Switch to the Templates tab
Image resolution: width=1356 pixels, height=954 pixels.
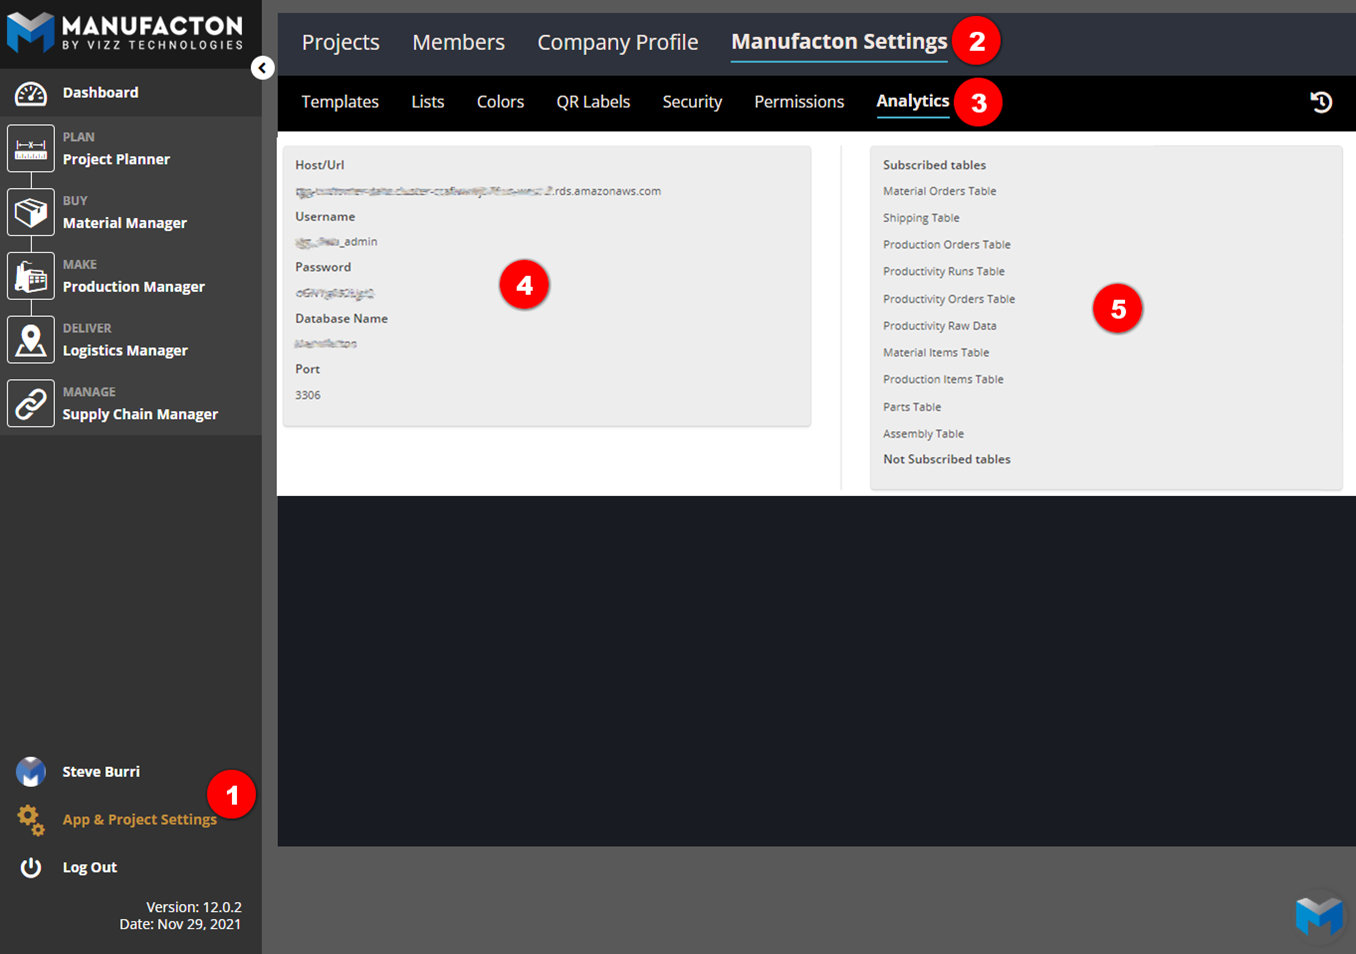[x=340, y=102]
